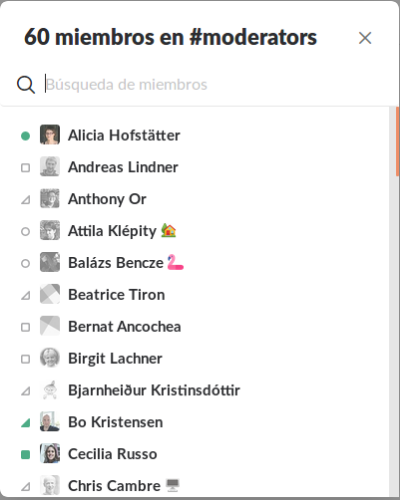Click green square status beside Cecilia Russo
Screen dimensions: 400x500
click(x=25, y=454)
